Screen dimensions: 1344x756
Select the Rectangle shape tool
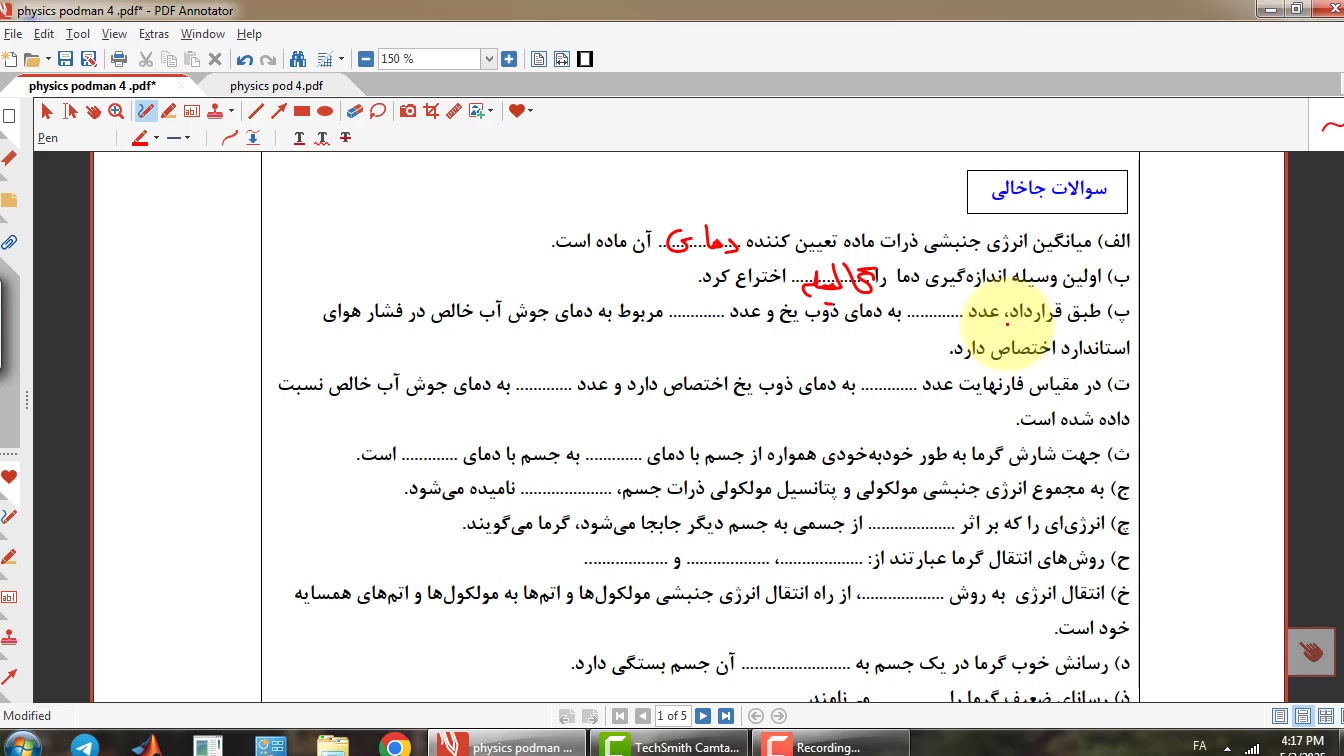tap(302, 111)
